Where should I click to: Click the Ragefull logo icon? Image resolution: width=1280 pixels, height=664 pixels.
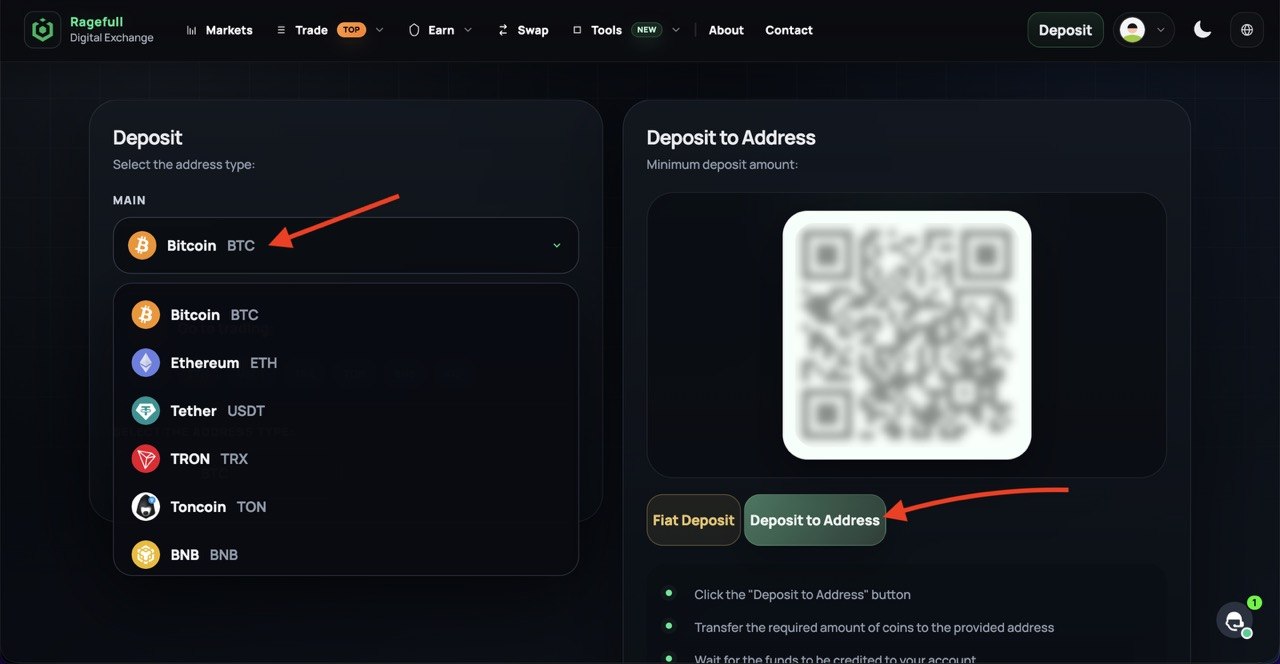[x=42, y=30]
